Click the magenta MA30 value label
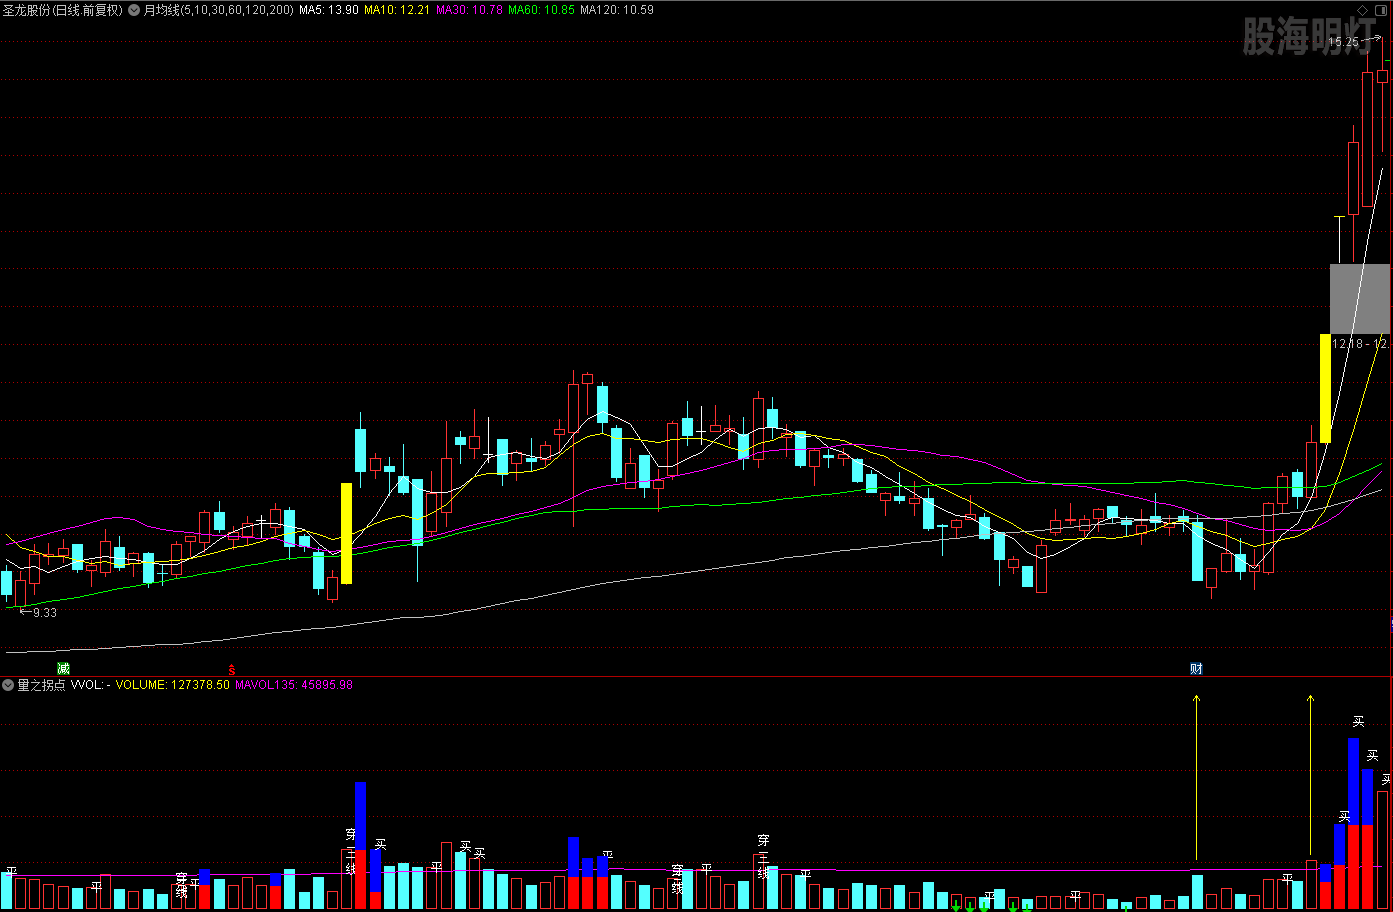1393x912 pixels. pos(469,10)
